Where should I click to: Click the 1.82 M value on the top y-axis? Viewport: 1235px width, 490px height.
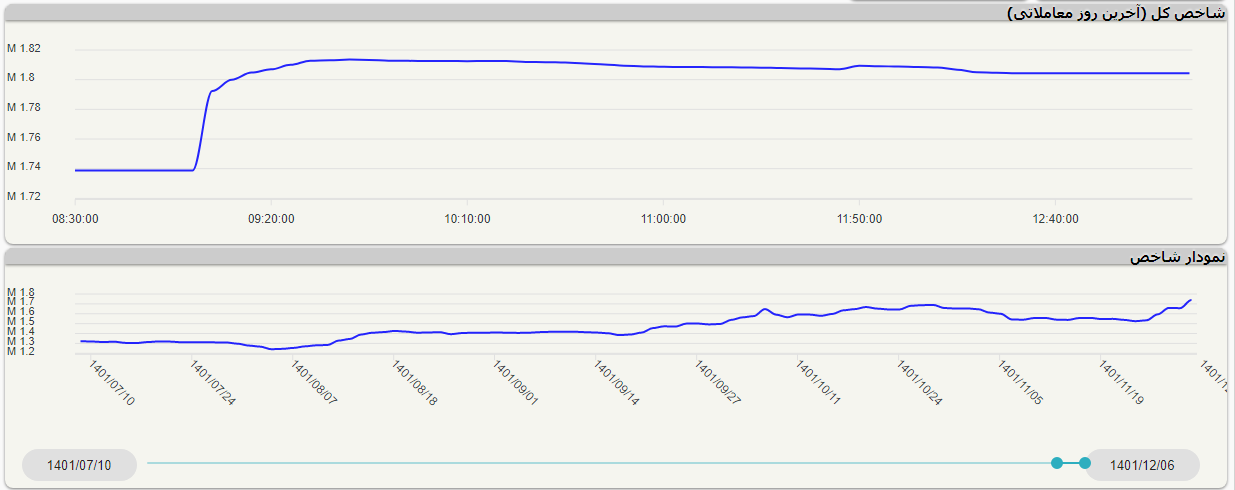point(23,48)
